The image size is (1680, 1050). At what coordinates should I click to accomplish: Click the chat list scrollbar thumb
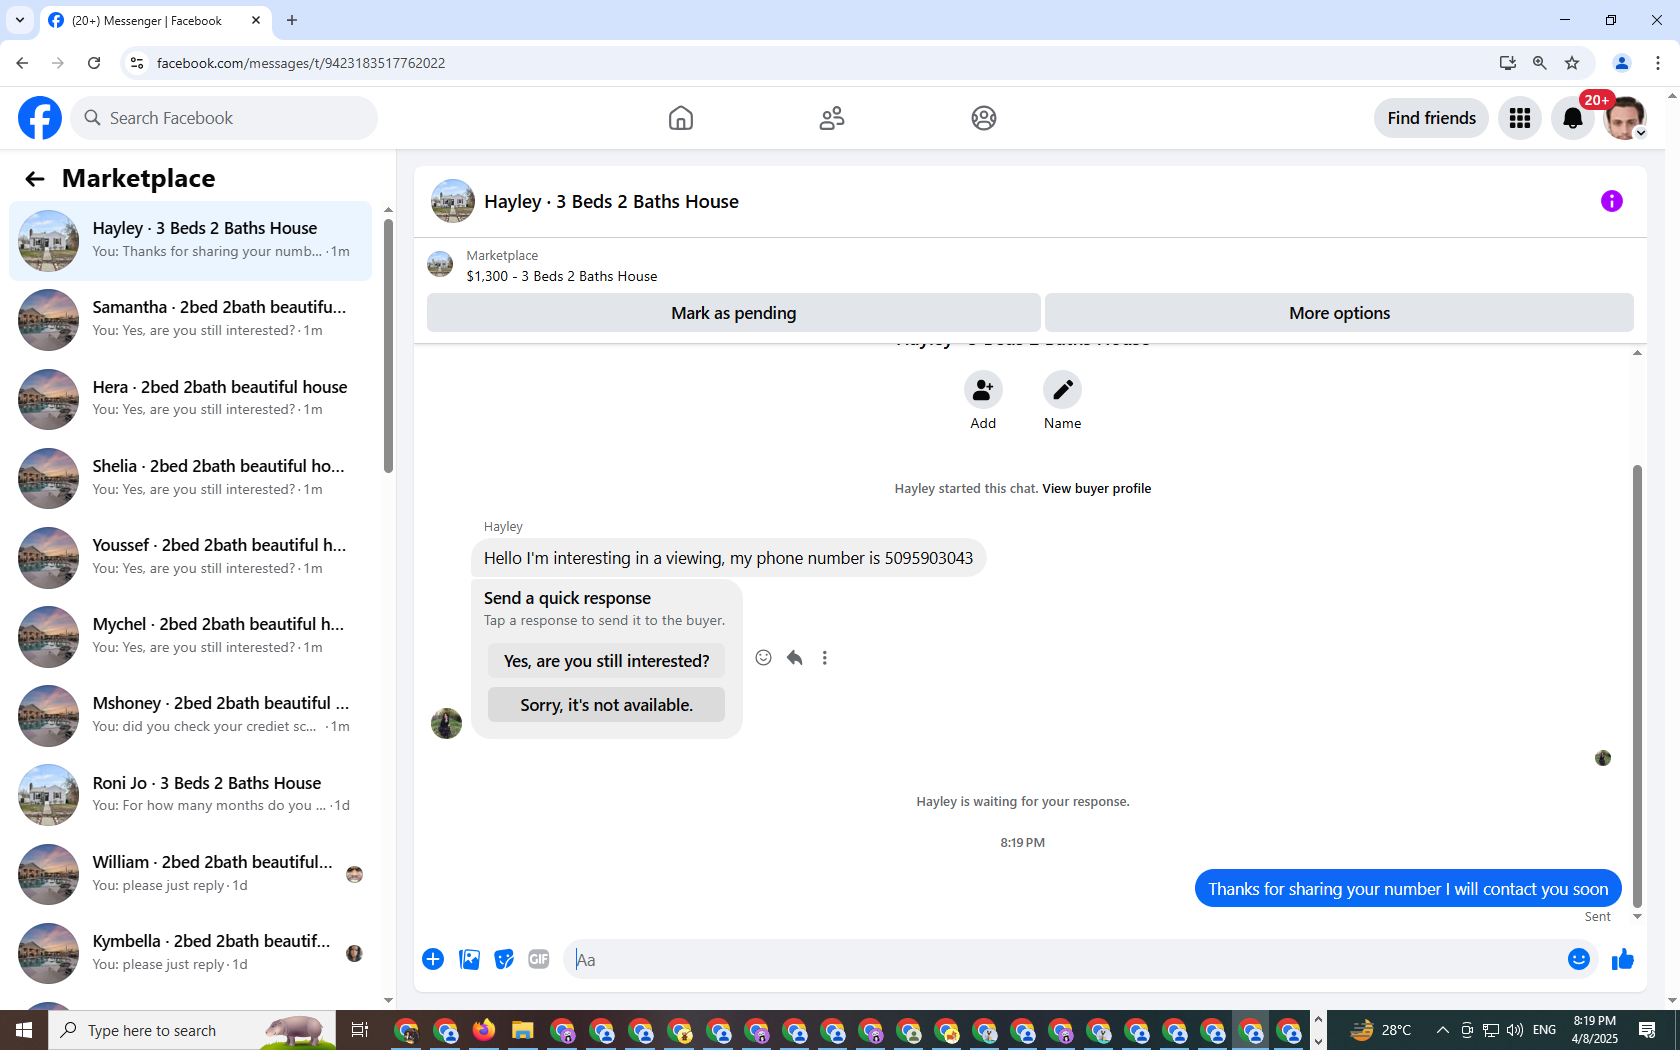coord(388,345)
